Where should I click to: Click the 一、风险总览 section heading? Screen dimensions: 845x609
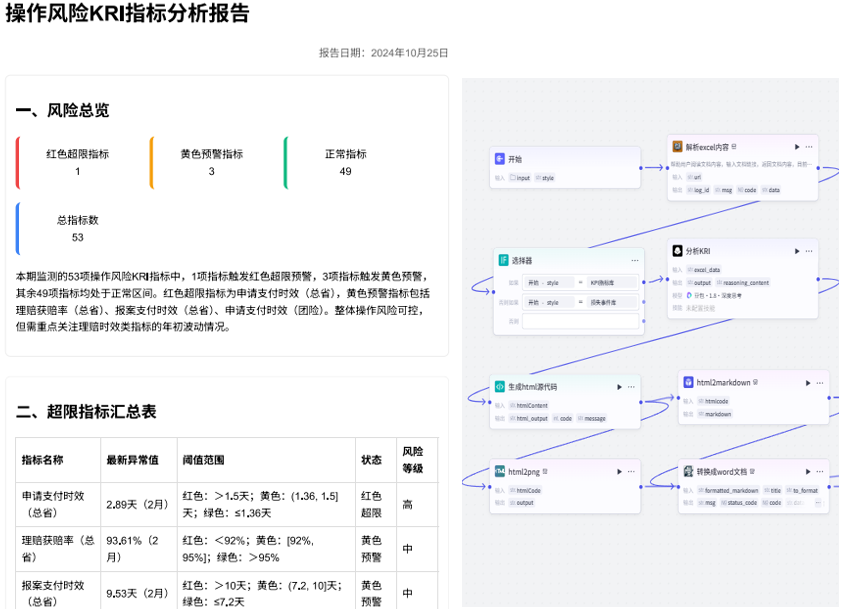click(63, 110)
